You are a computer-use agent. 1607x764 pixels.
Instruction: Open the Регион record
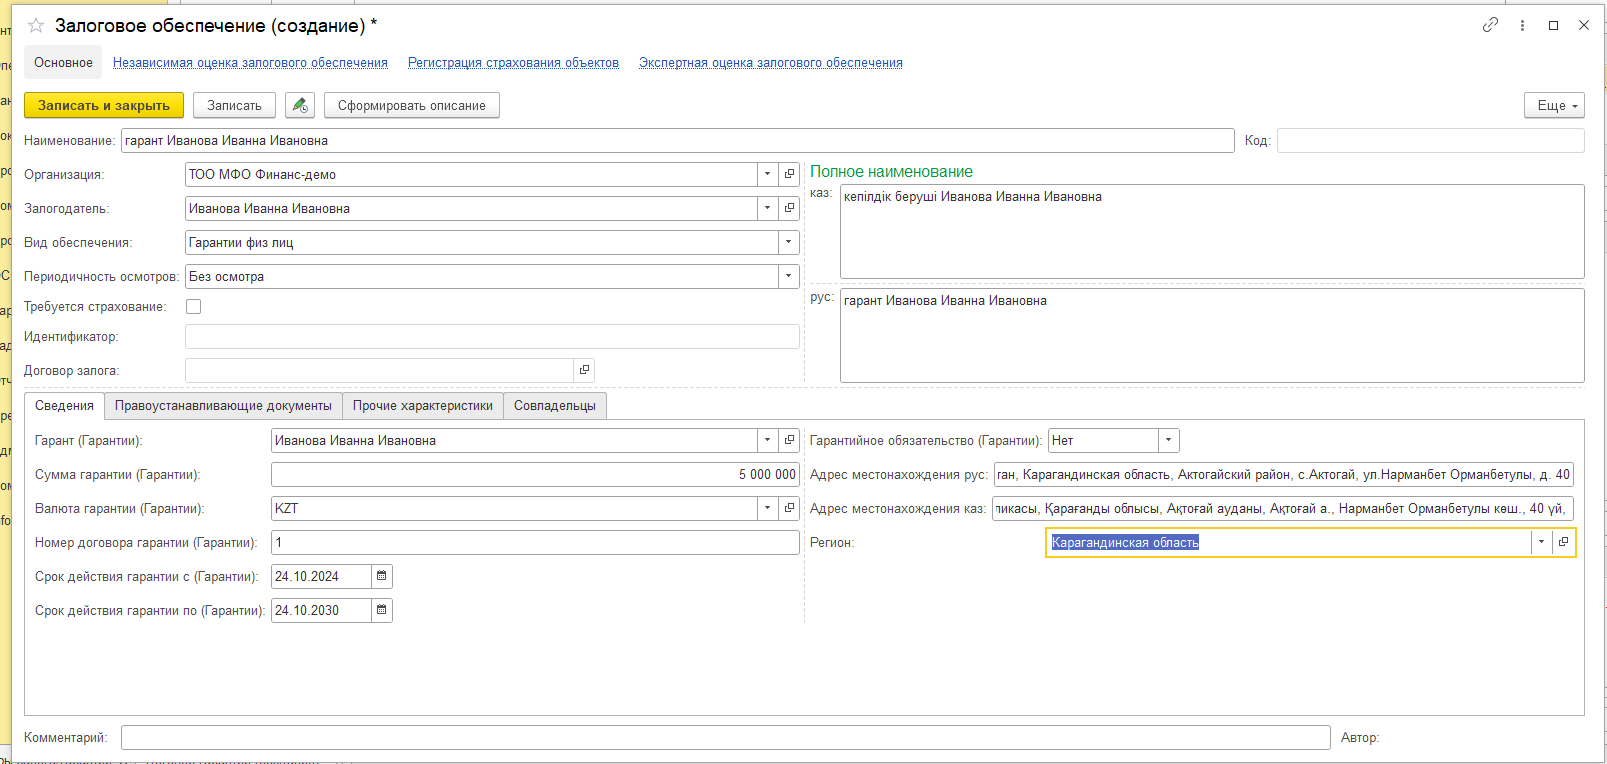(x=1563, y=542)
